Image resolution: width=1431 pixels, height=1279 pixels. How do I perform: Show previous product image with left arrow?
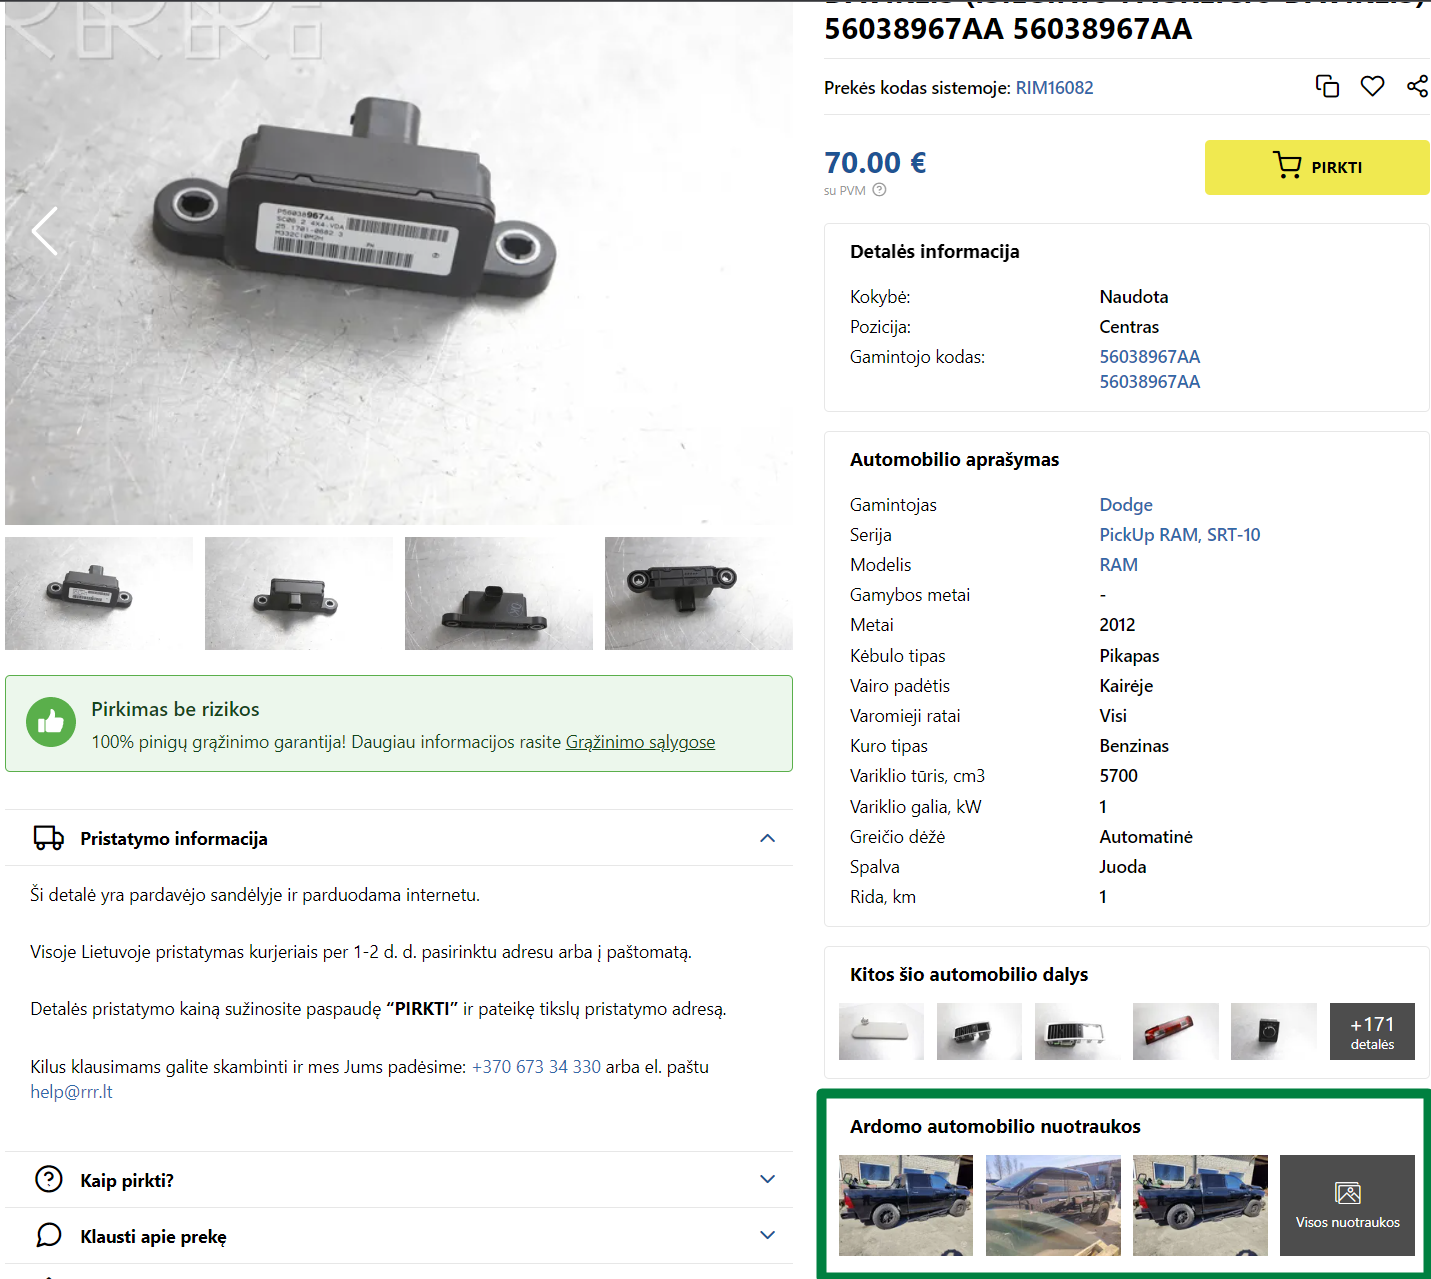pos(44,231)
